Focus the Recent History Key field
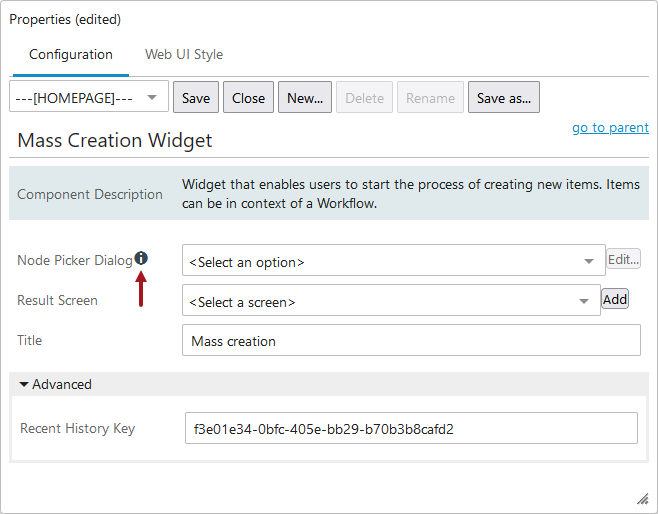This screenshot has width=658, height=514. pos(411,428)
